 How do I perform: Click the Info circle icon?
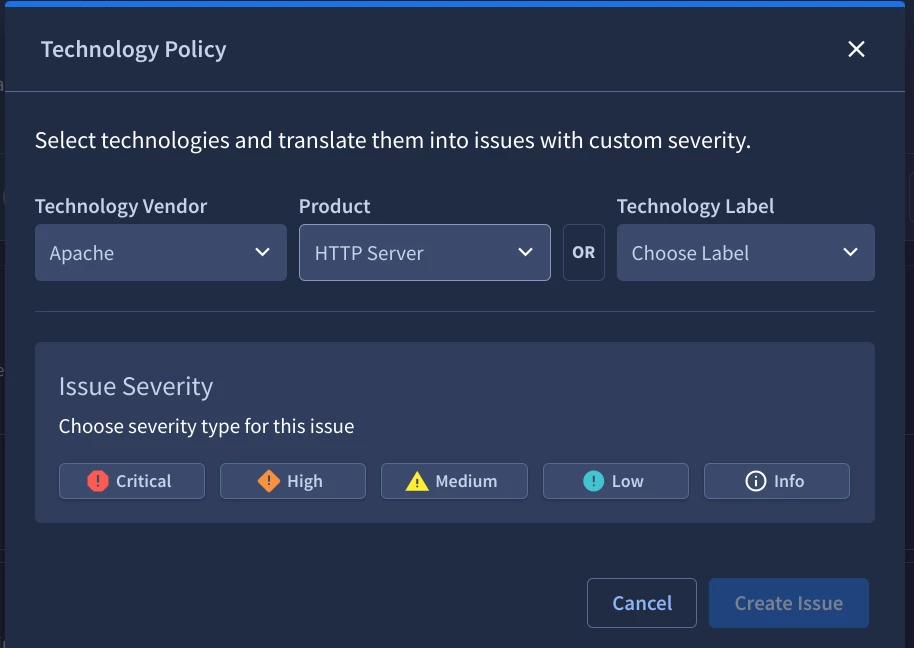pyautogui.click(x=755, y=481)
